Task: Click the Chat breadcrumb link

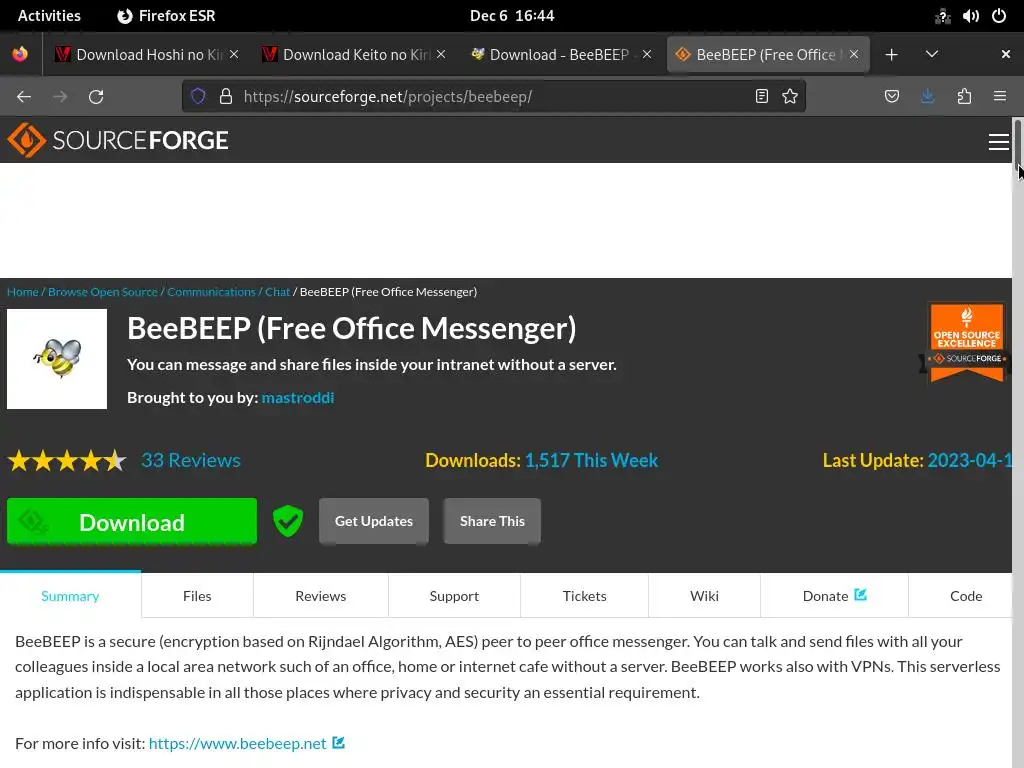Action: [x=278, y=292]
